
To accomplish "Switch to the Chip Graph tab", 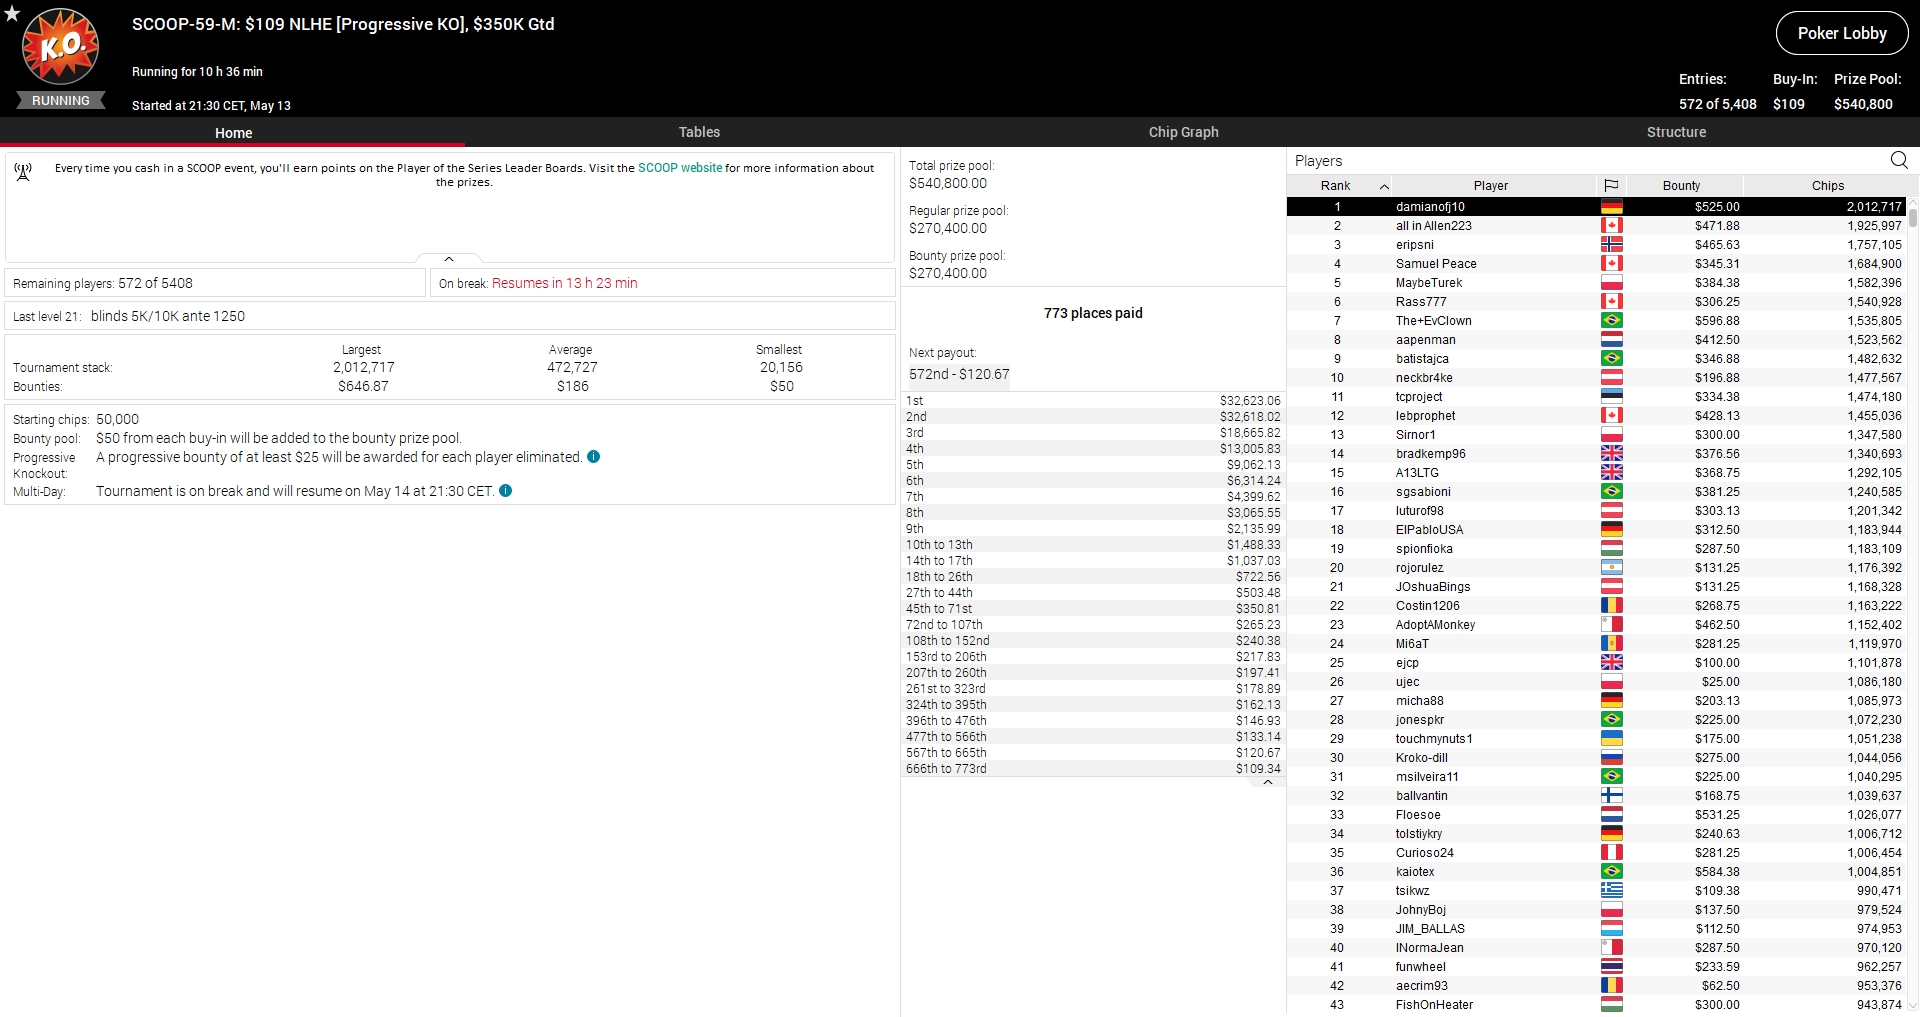I will (1183, 132).
